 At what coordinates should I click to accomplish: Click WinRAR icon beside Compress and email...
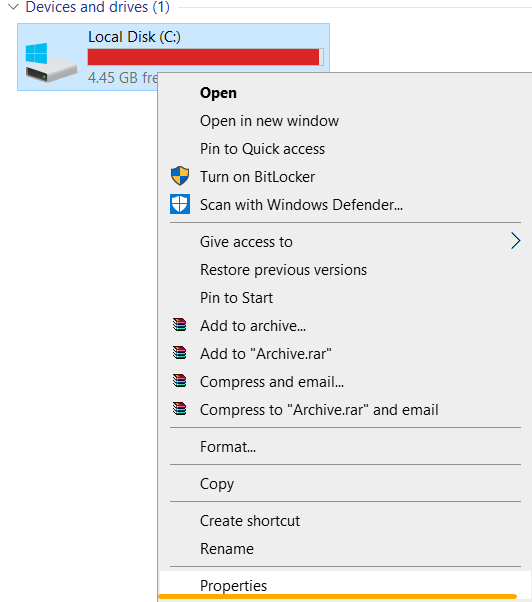coord(179,381)
